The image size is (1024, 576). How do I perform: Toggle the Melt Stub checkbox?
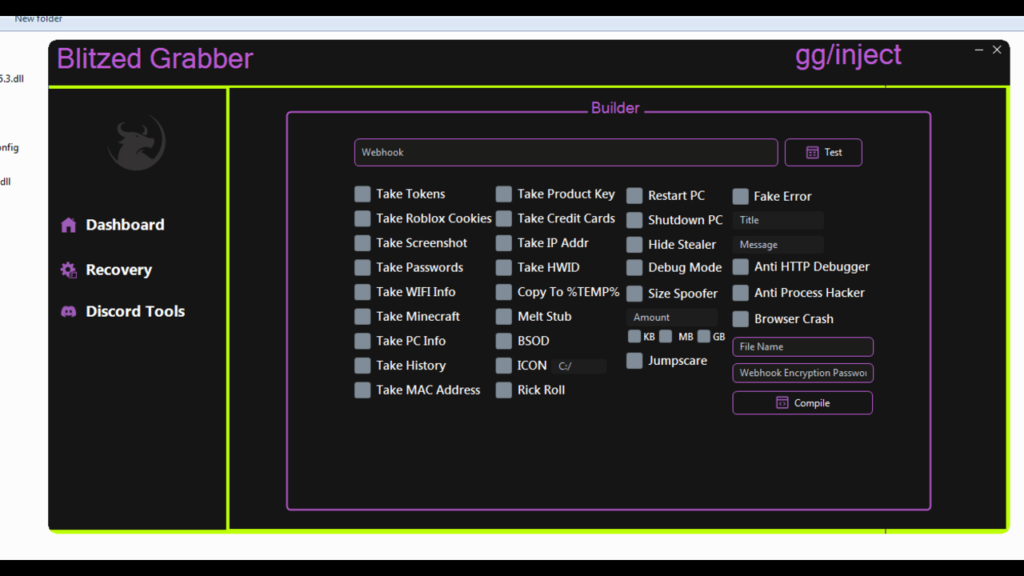pyautogui.click(x=504, y=316)
